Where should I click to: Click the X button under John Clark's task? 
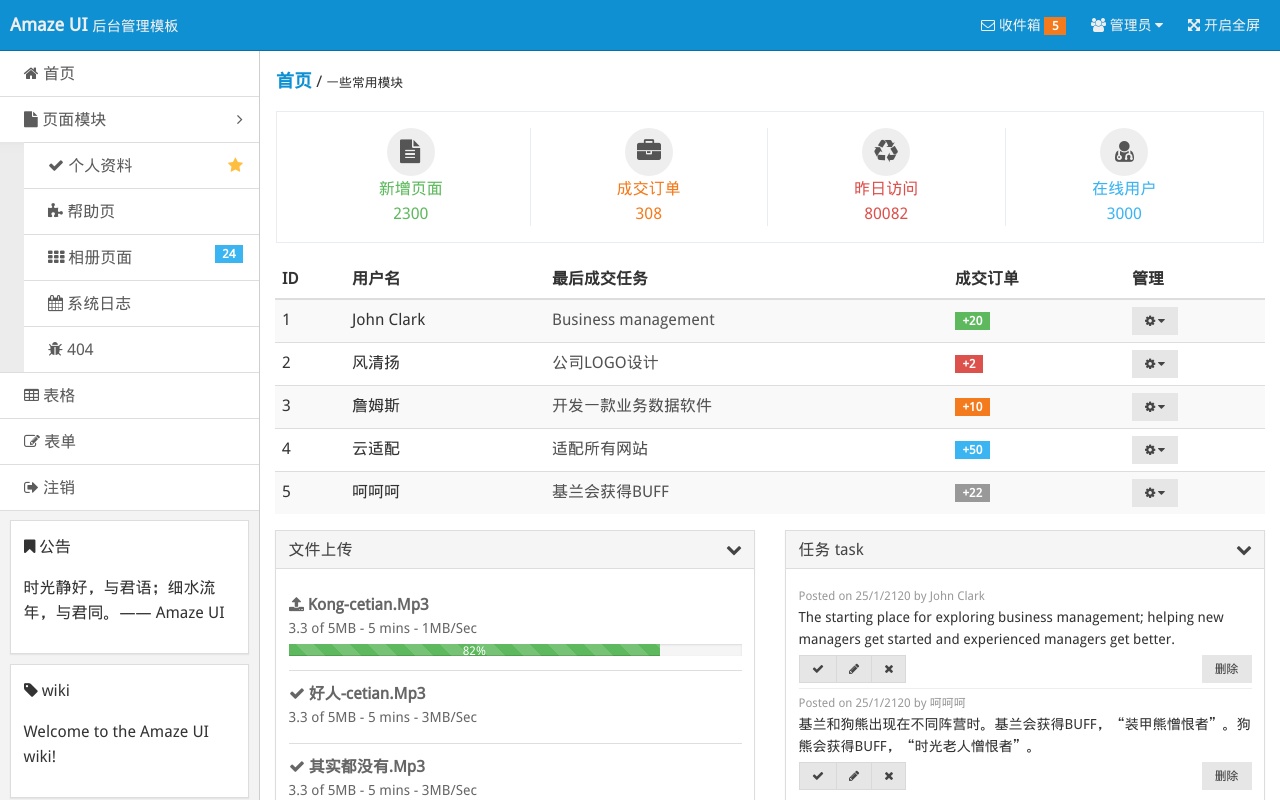point(888,669)
